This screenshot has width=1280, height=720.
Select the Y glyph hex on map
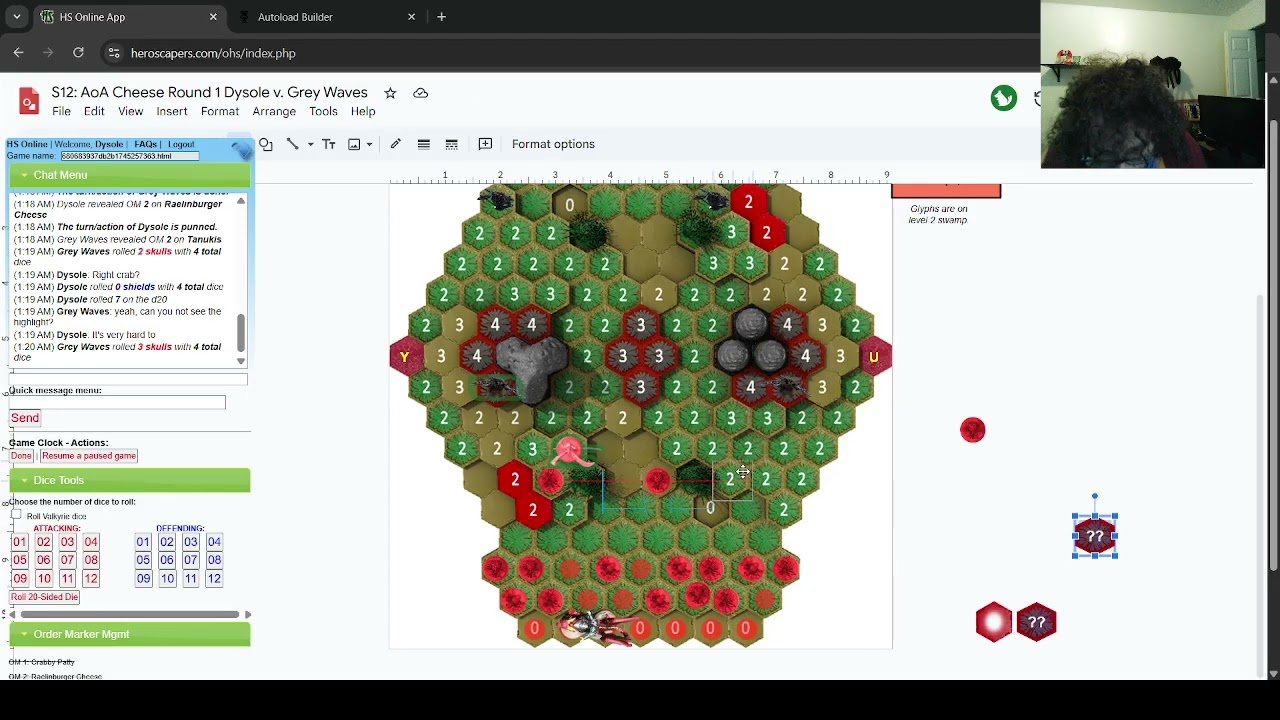pyautogui.click(x=404, y=357)
